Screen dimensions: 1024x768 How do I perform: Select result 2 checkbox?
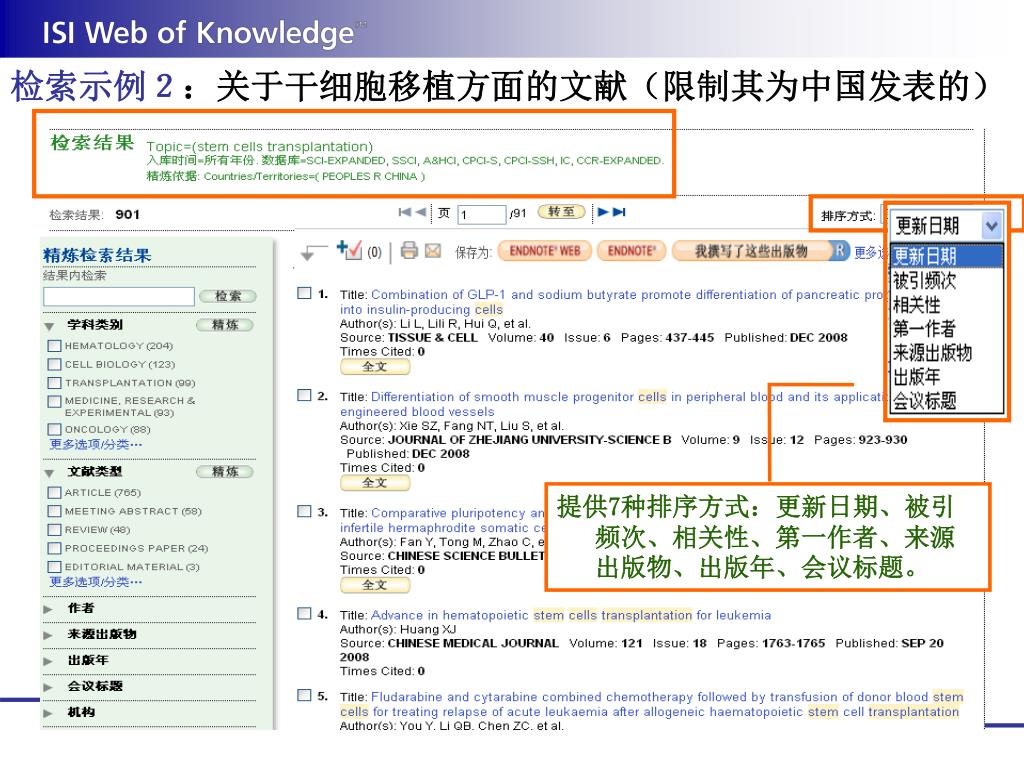[304, 395]
